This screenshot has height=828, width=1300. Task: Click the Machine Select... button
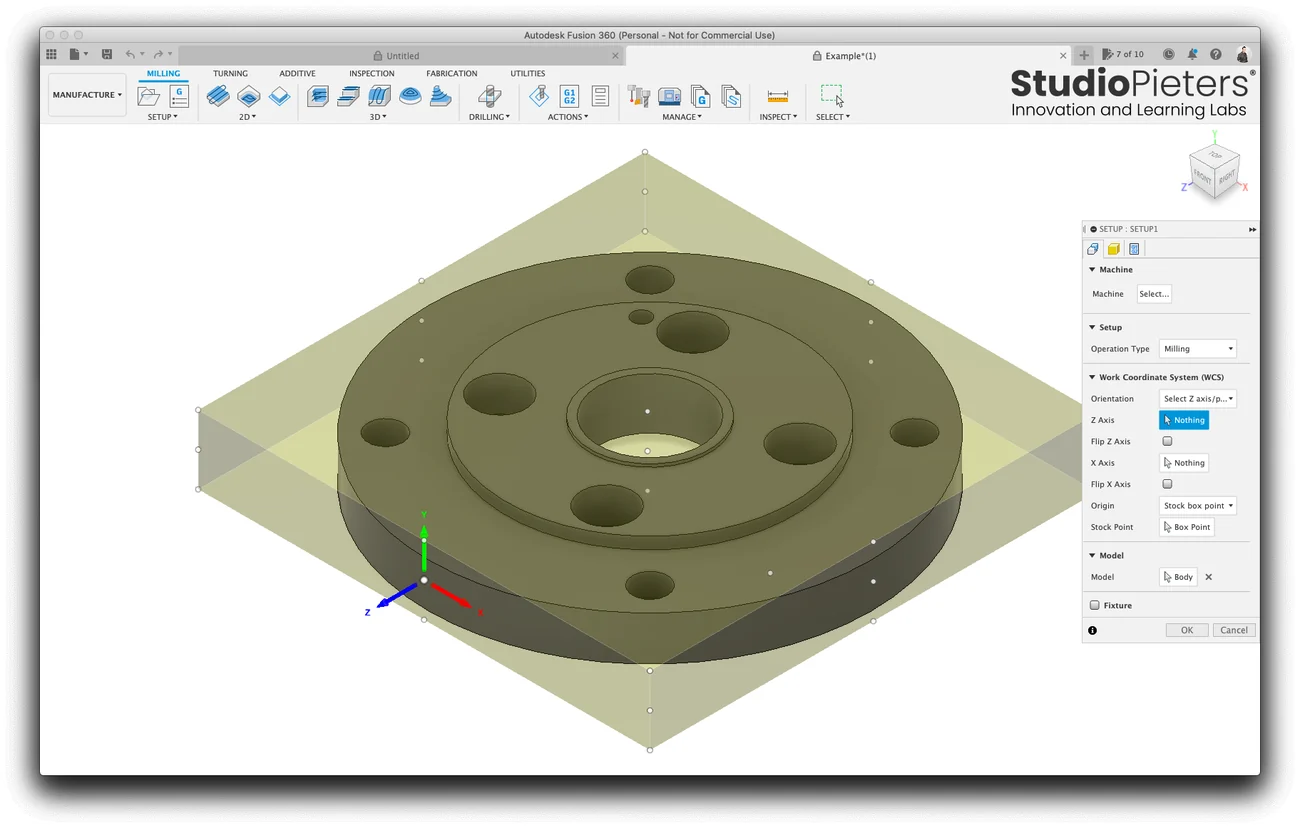coord(1154,294)
